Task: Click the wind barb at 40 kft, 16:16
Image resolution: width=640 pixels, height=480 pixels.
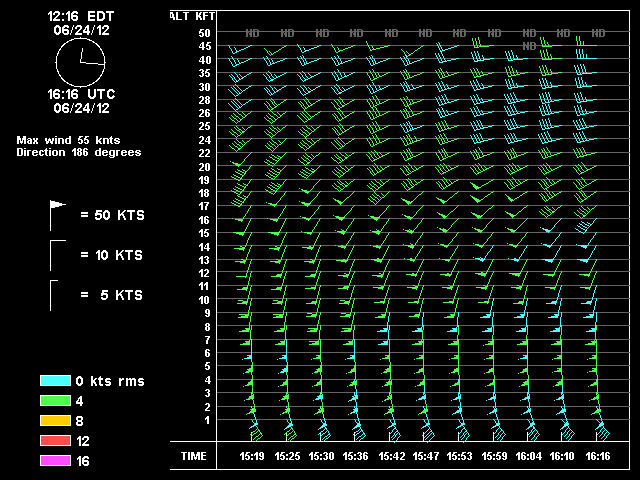Action: (586, 54)
